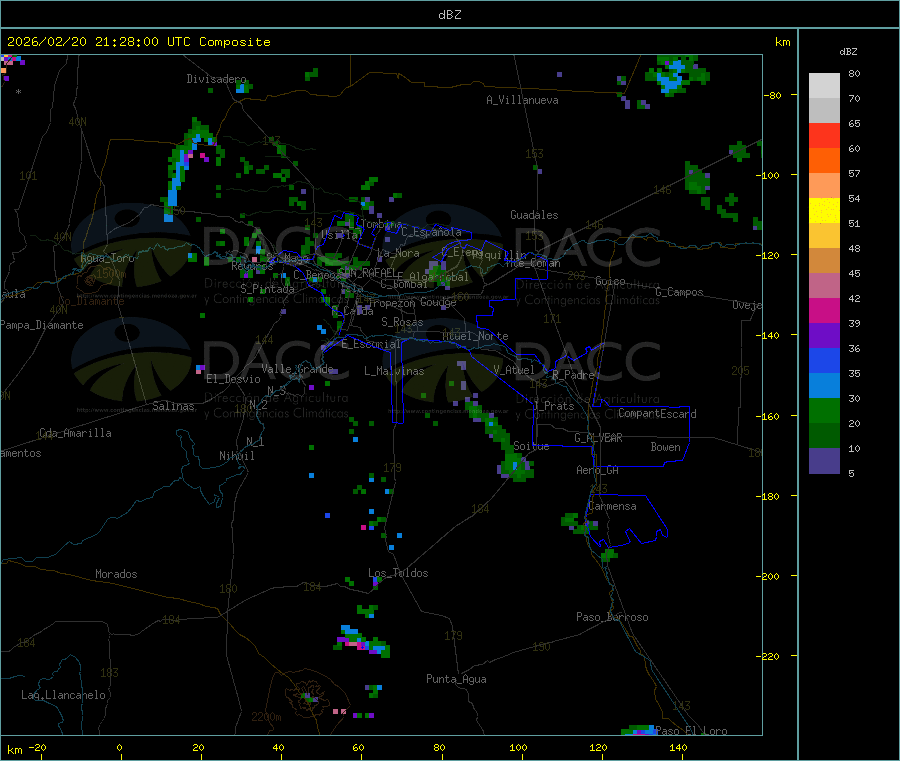Click the Divisadero location label

(216, 79)
